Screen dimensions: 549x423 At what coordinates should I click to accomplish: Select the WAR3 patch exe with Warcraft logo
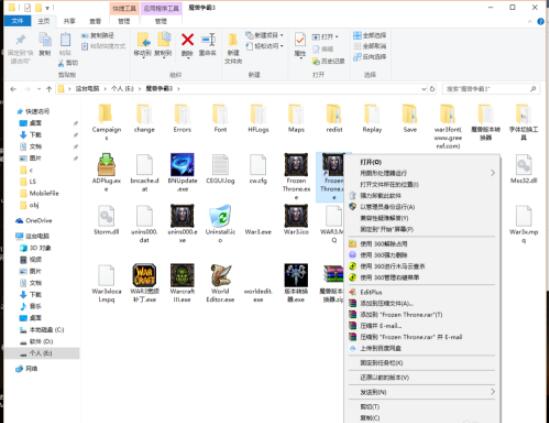(x=144, y=275)
